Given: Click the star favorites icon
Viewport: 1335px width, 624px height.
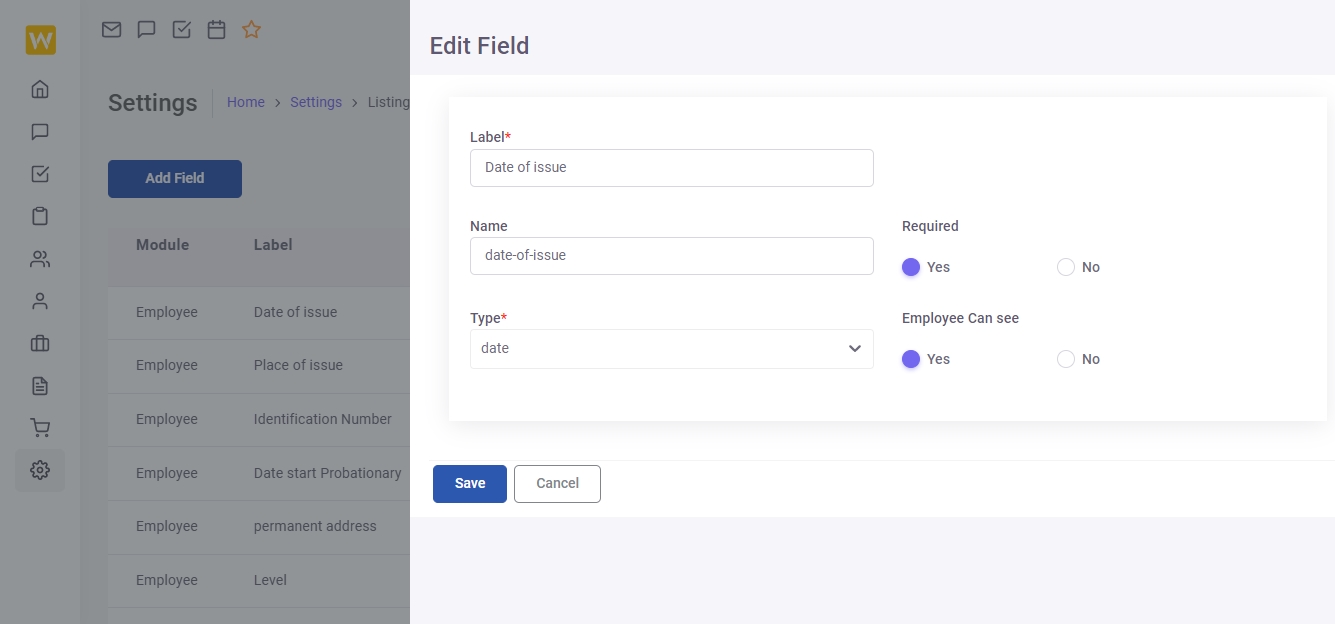Looking at the screenshot, I should [x=251, y=30].
